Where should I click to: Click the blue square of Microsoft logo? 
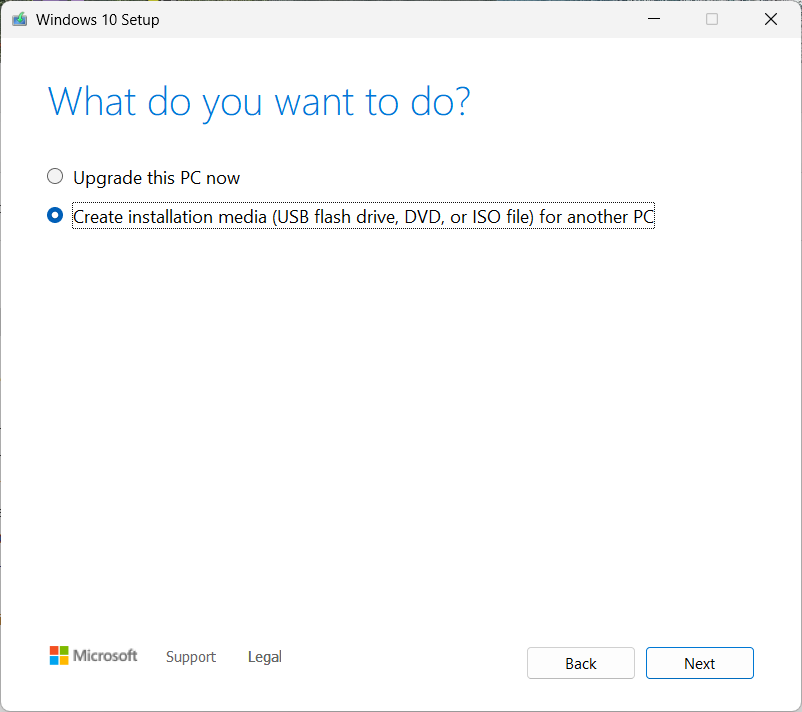[54, 660]
